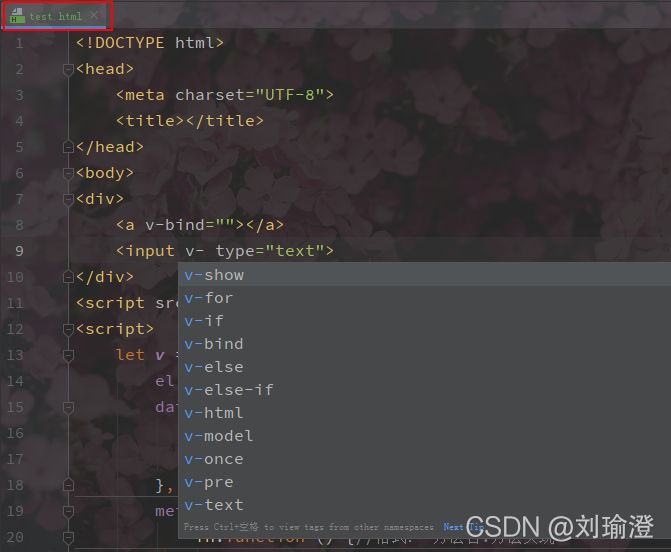Viewport: 671px width, 552px height.
Task: Close the test.html tab
Action: pyautogui.click(x=94, y=16)
